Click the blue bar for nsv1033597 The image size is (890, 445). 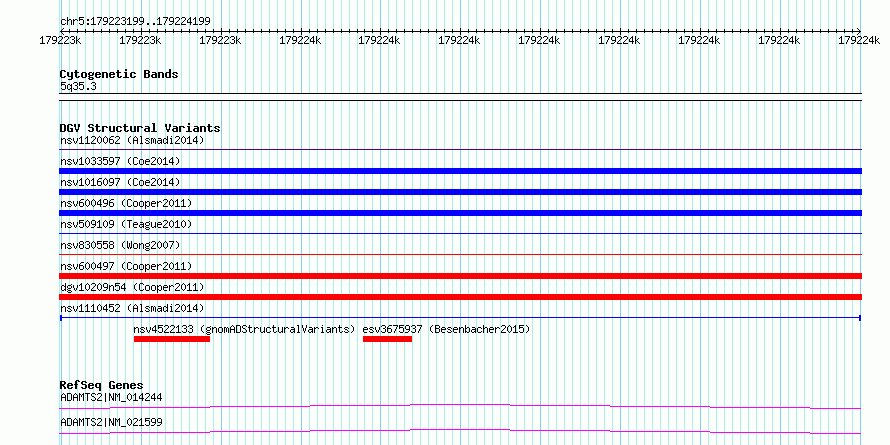tap(460, 171)
